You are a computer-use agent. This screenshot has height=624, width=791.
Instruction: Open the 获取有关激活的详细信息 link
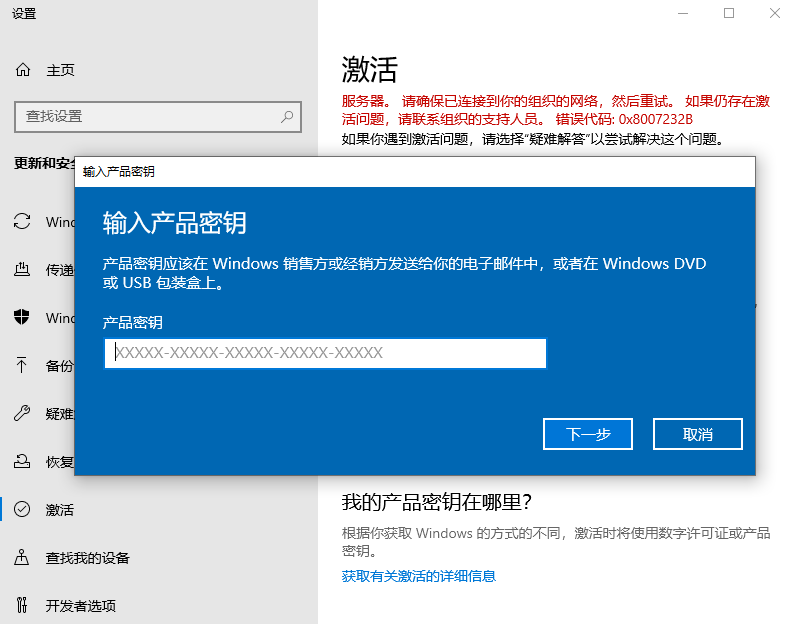click(x=419, y=576)
